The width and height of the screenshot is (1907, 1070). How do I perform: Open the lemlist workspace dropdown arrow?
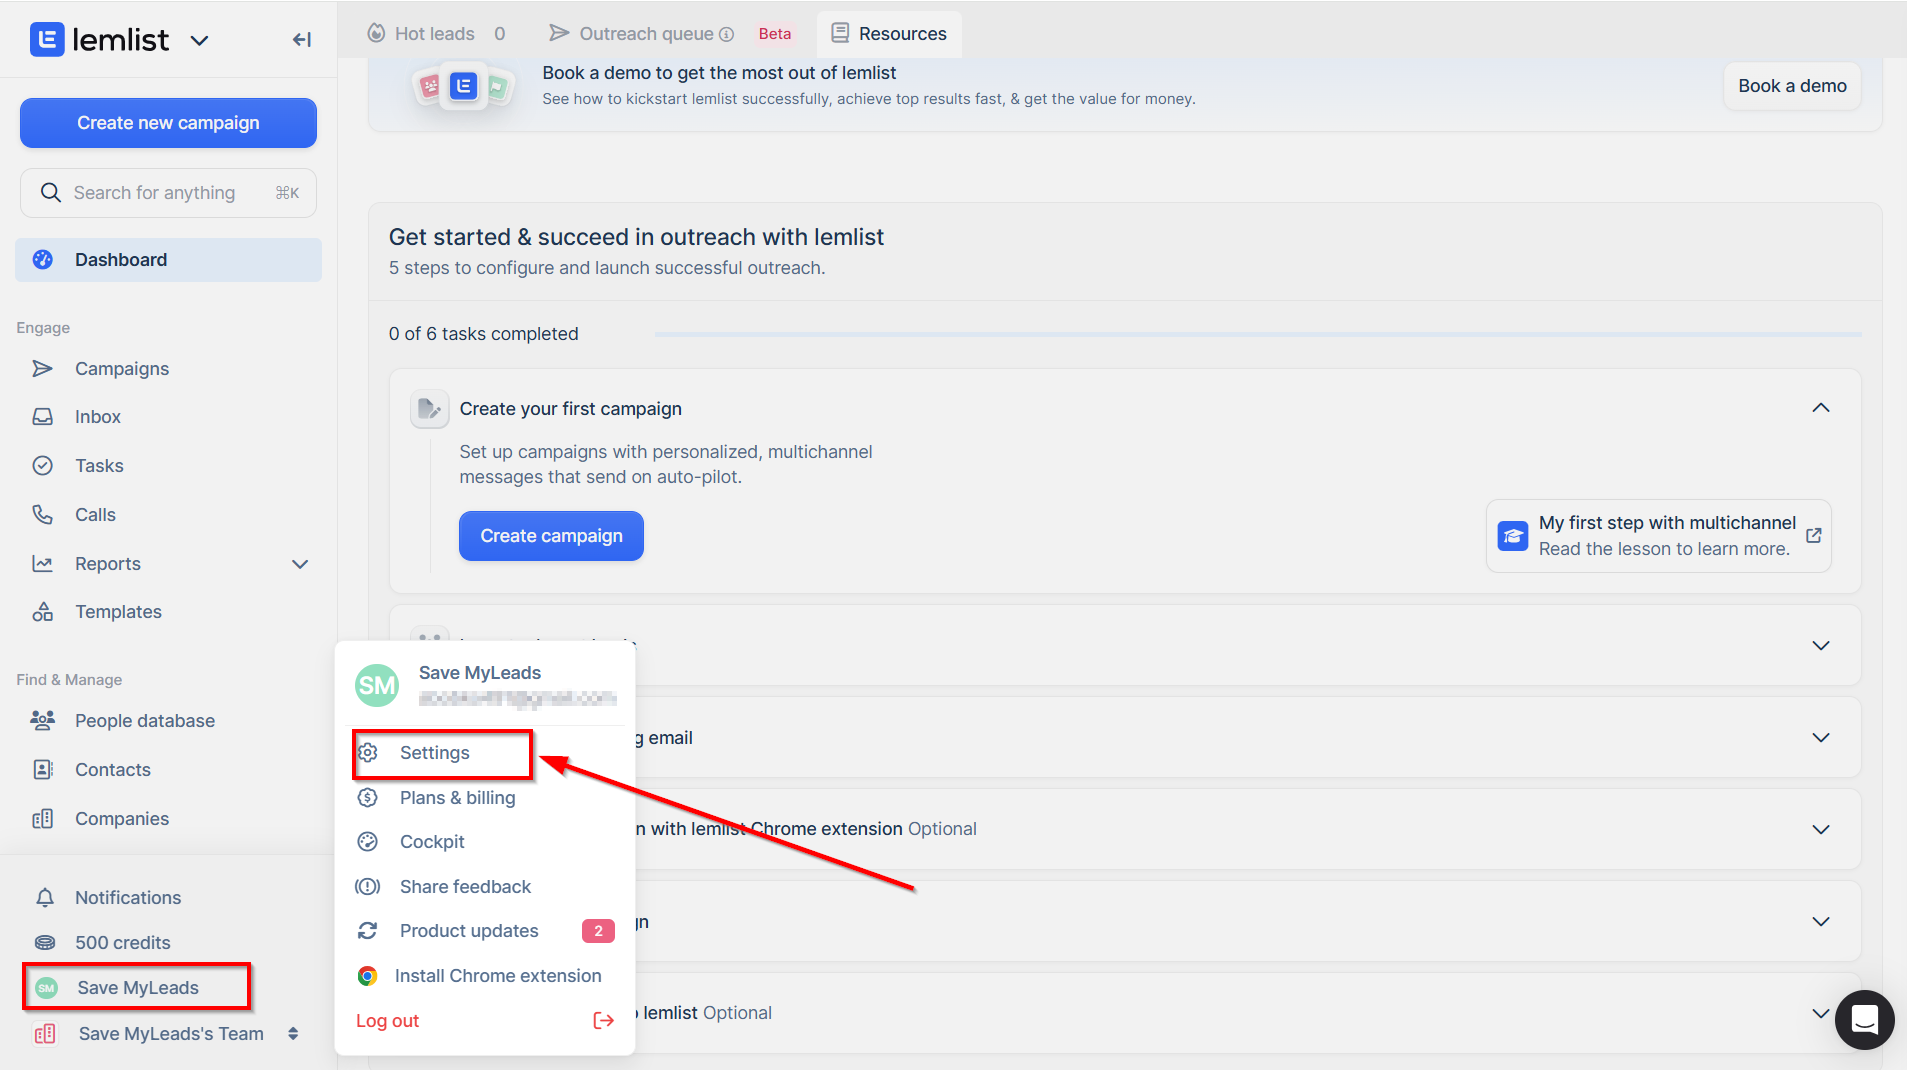[200, 41]
